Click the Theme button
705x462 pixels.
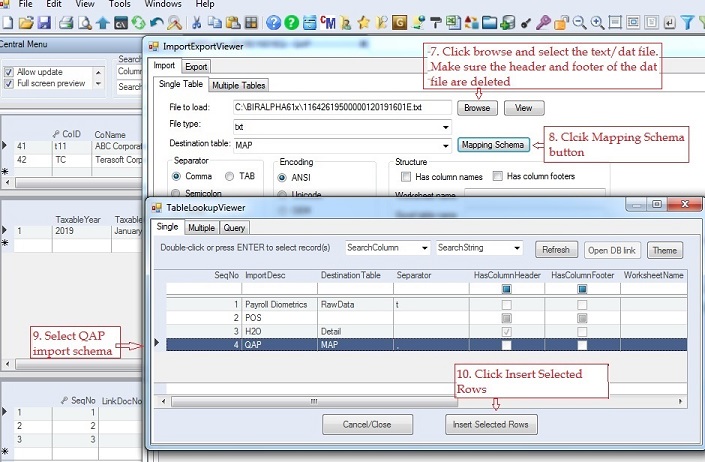tap(665, 250)
